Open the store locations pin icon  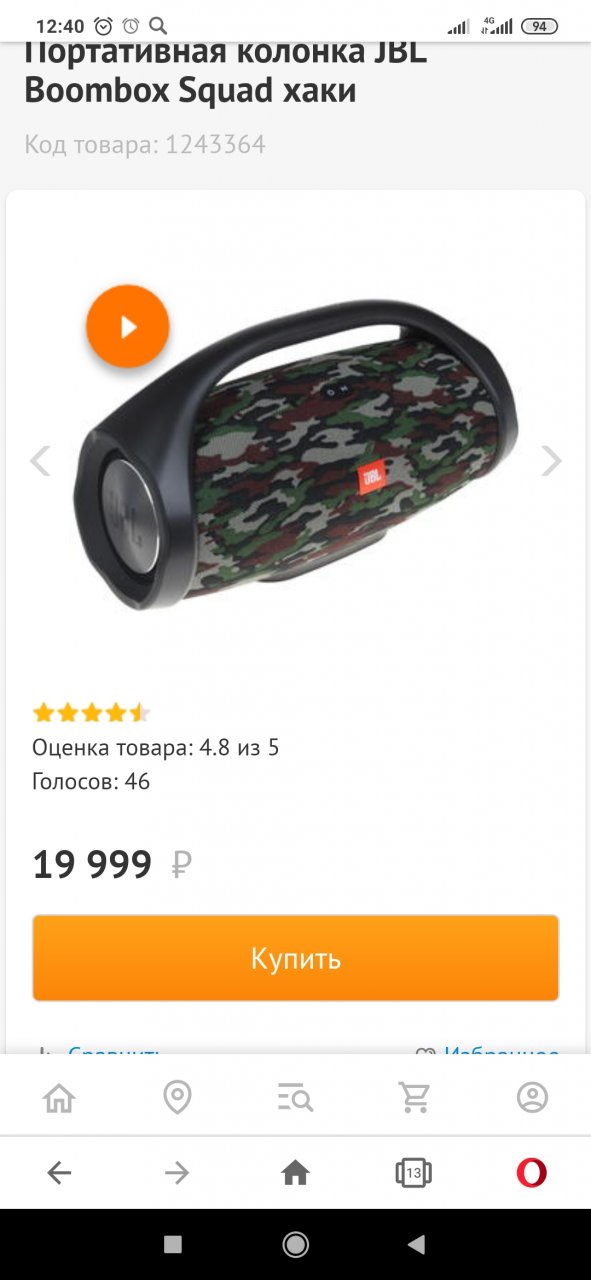177,1098
